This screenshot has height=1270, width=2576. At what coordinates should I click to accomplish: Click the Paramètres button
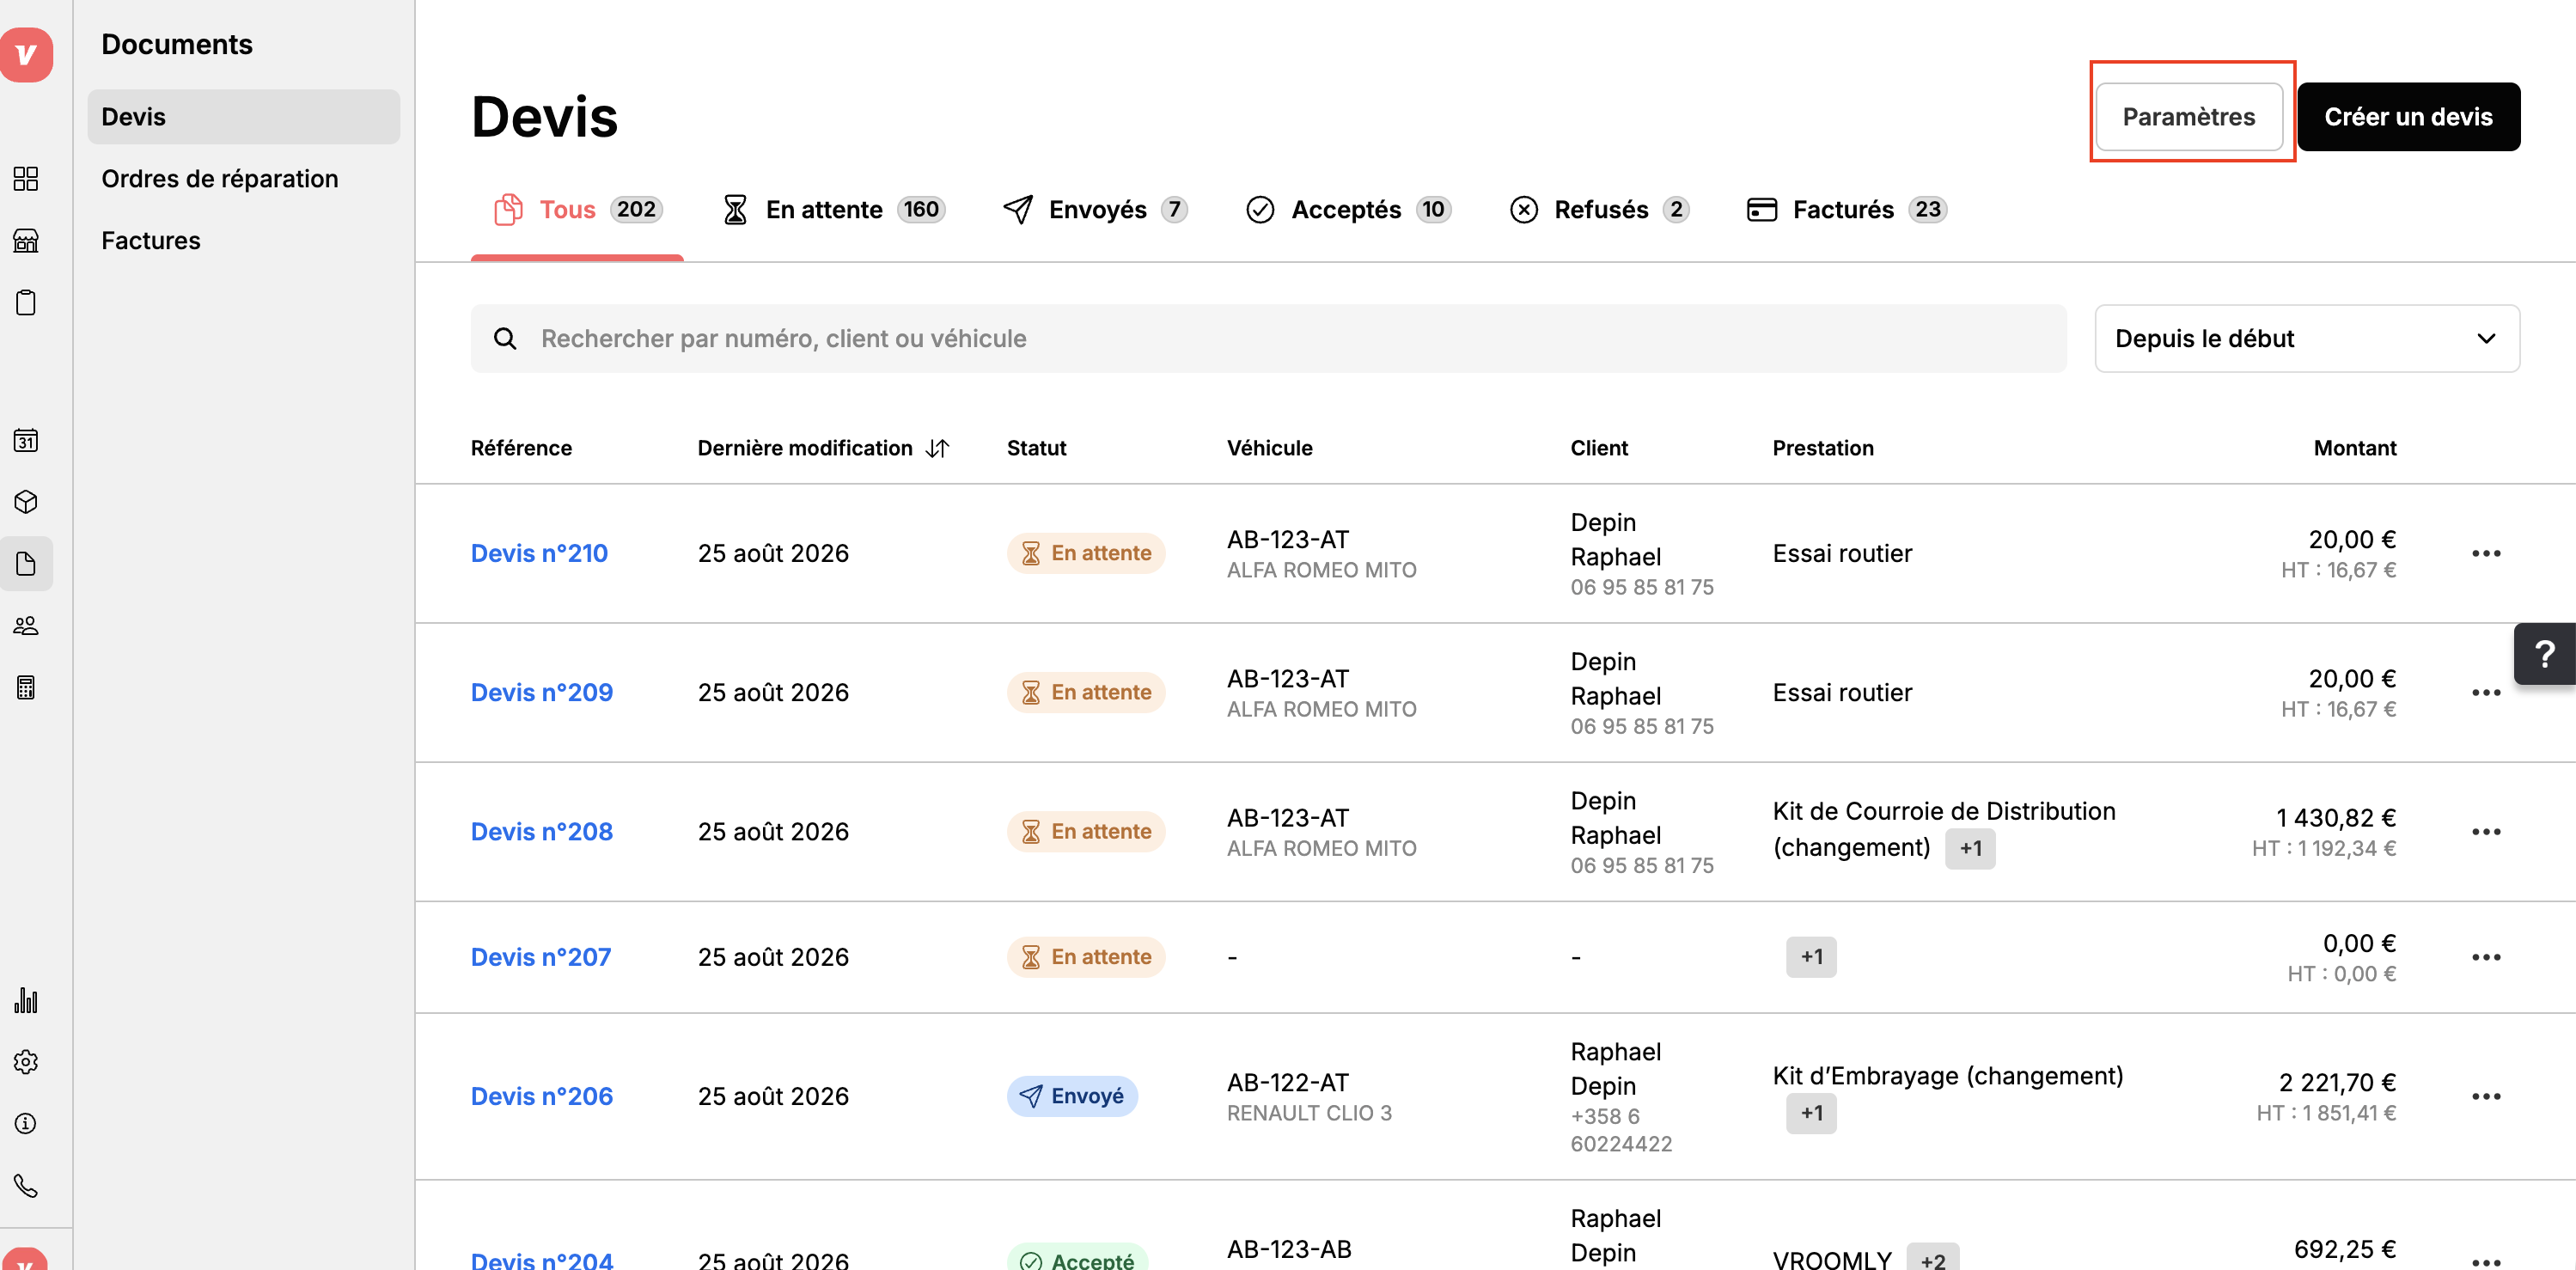click(2189, 117)
